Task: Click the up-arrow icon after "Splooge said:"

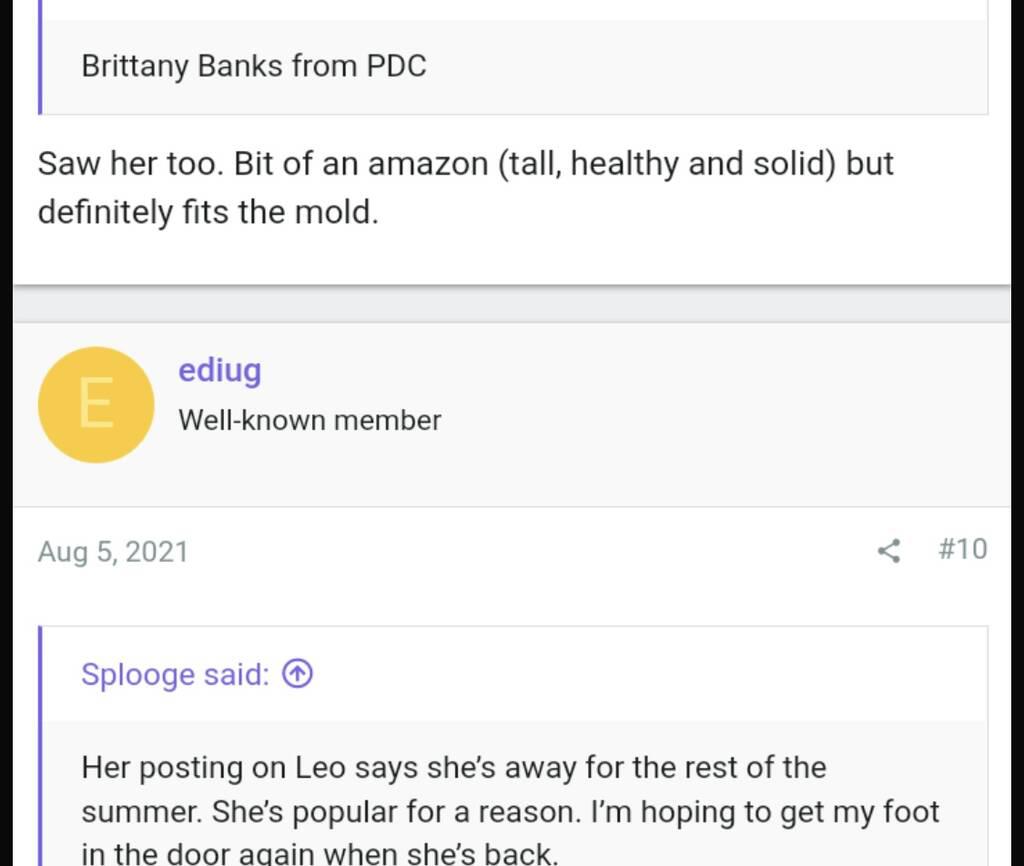Action: [298, 675]
